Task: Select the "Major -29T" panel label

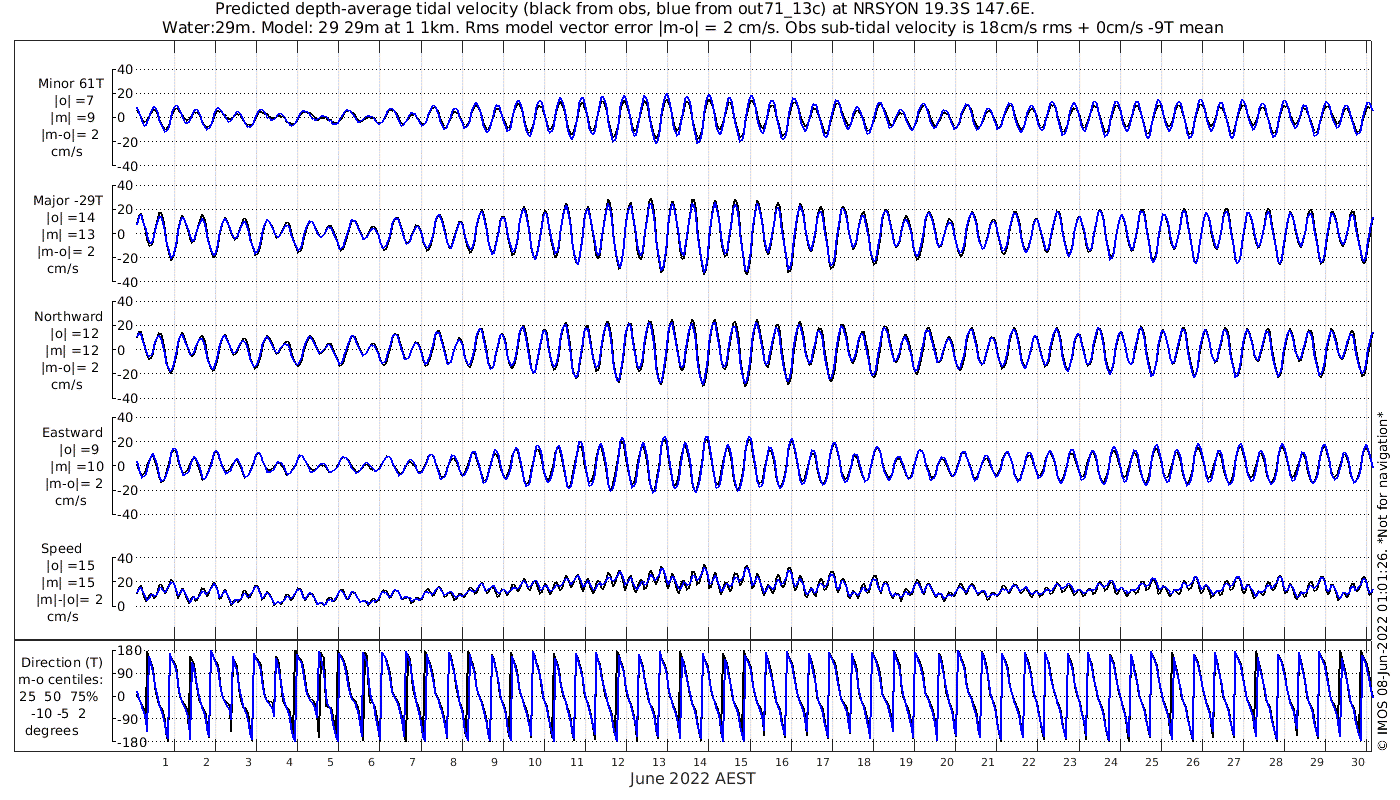Action: (x=67, y=200)
